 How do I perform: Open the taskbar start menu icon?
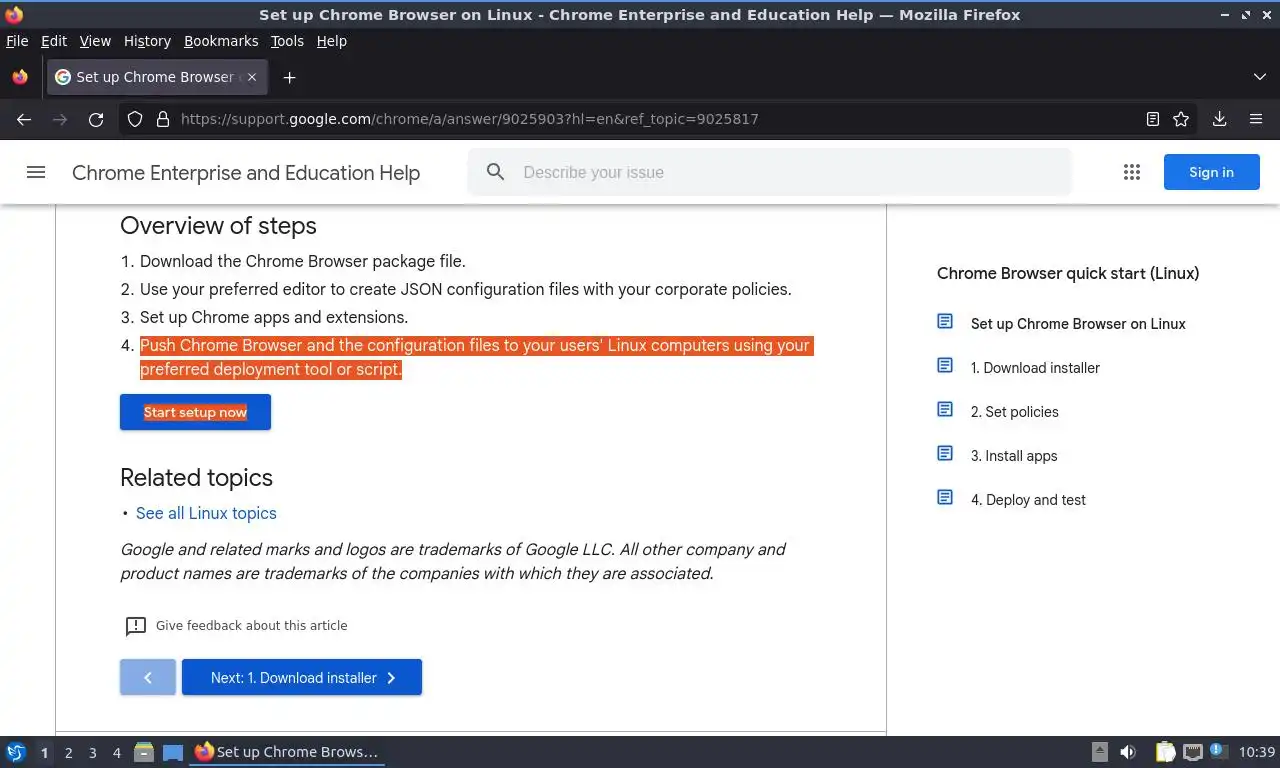coord(16,752)
